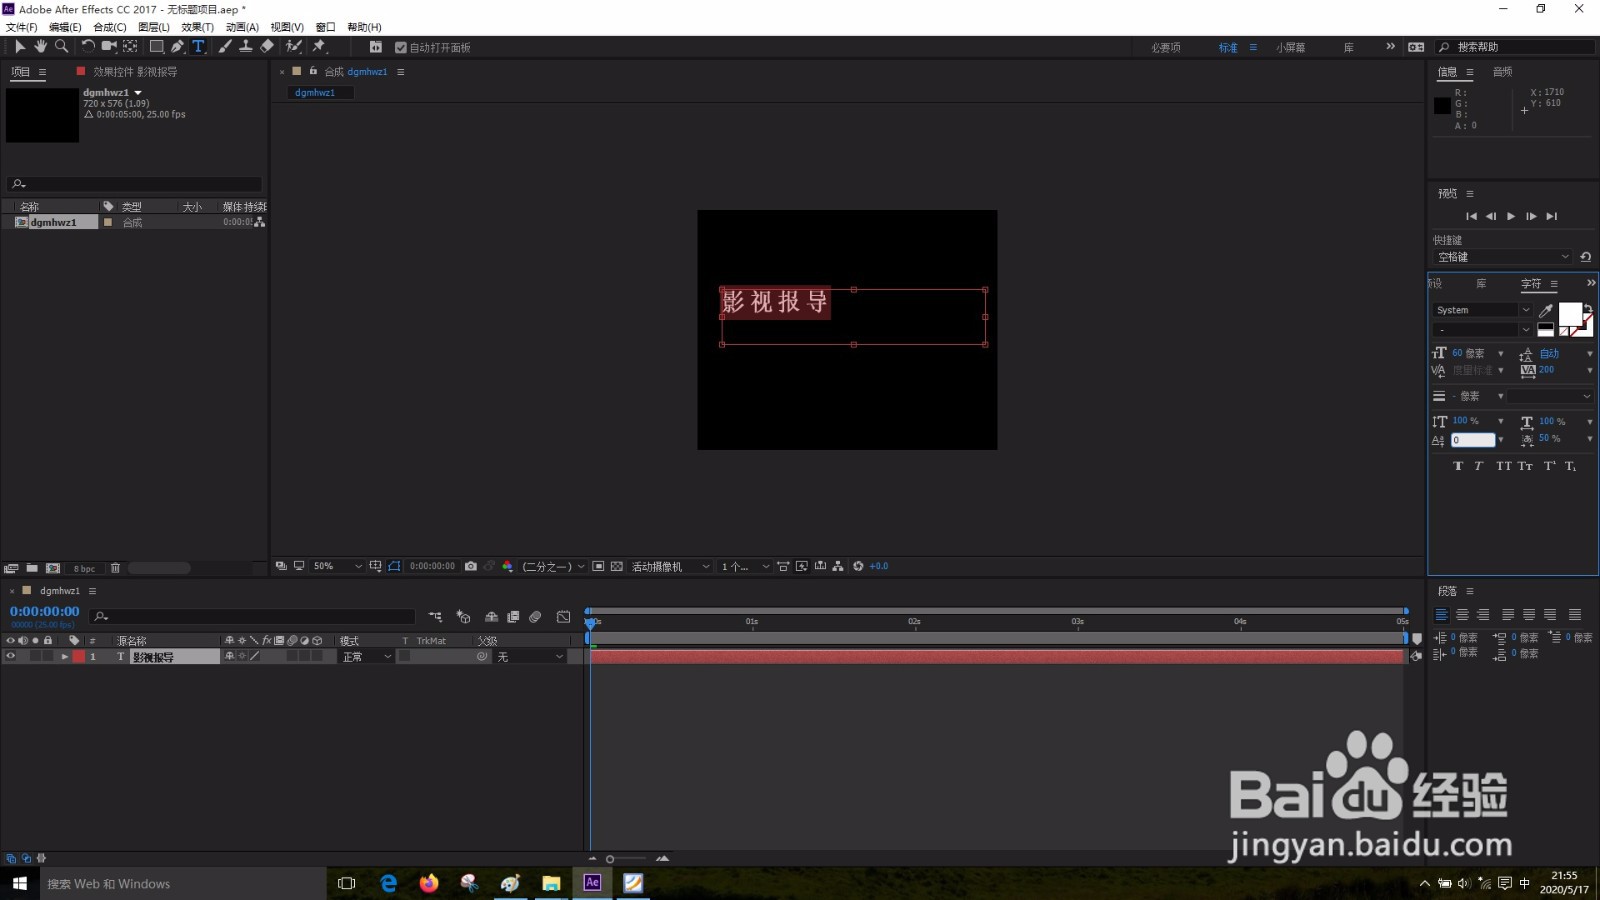The height and width of the screenshot is (900, 1600).
Task: Toggle mask and shape path visibility
Action: [x=394, y=566]
